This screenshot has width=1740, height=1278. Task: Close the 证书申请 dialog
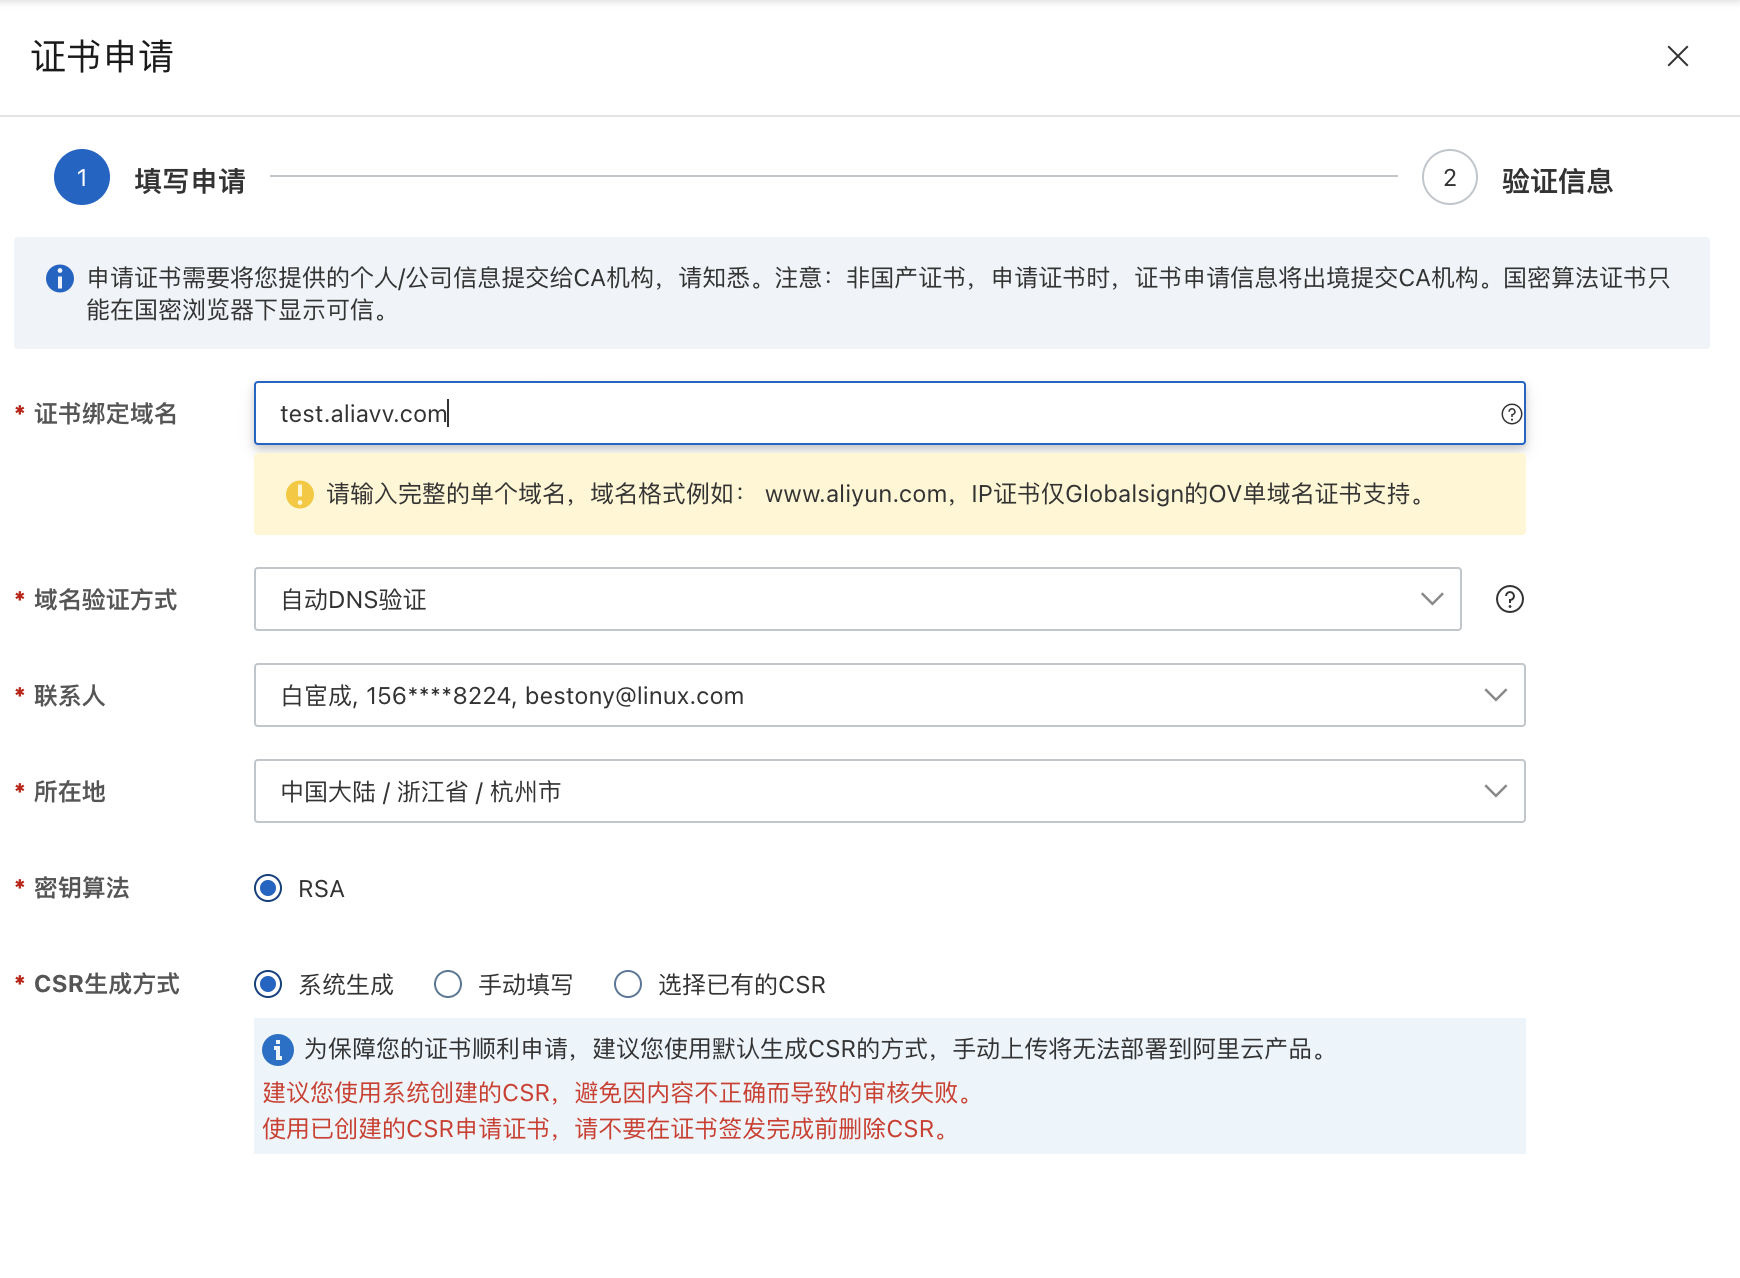(x=1677, y=56)
